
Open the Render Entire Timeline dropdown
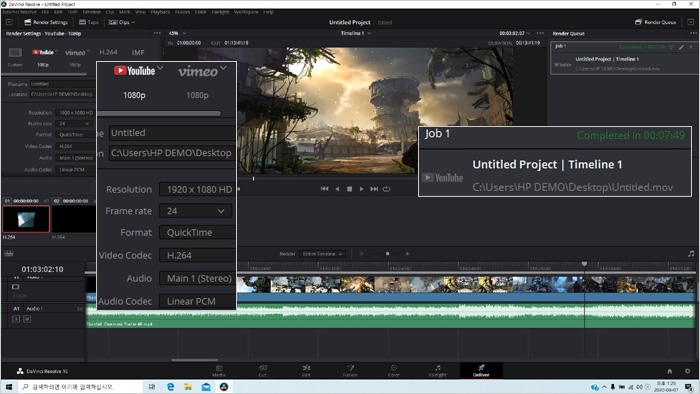322,253
